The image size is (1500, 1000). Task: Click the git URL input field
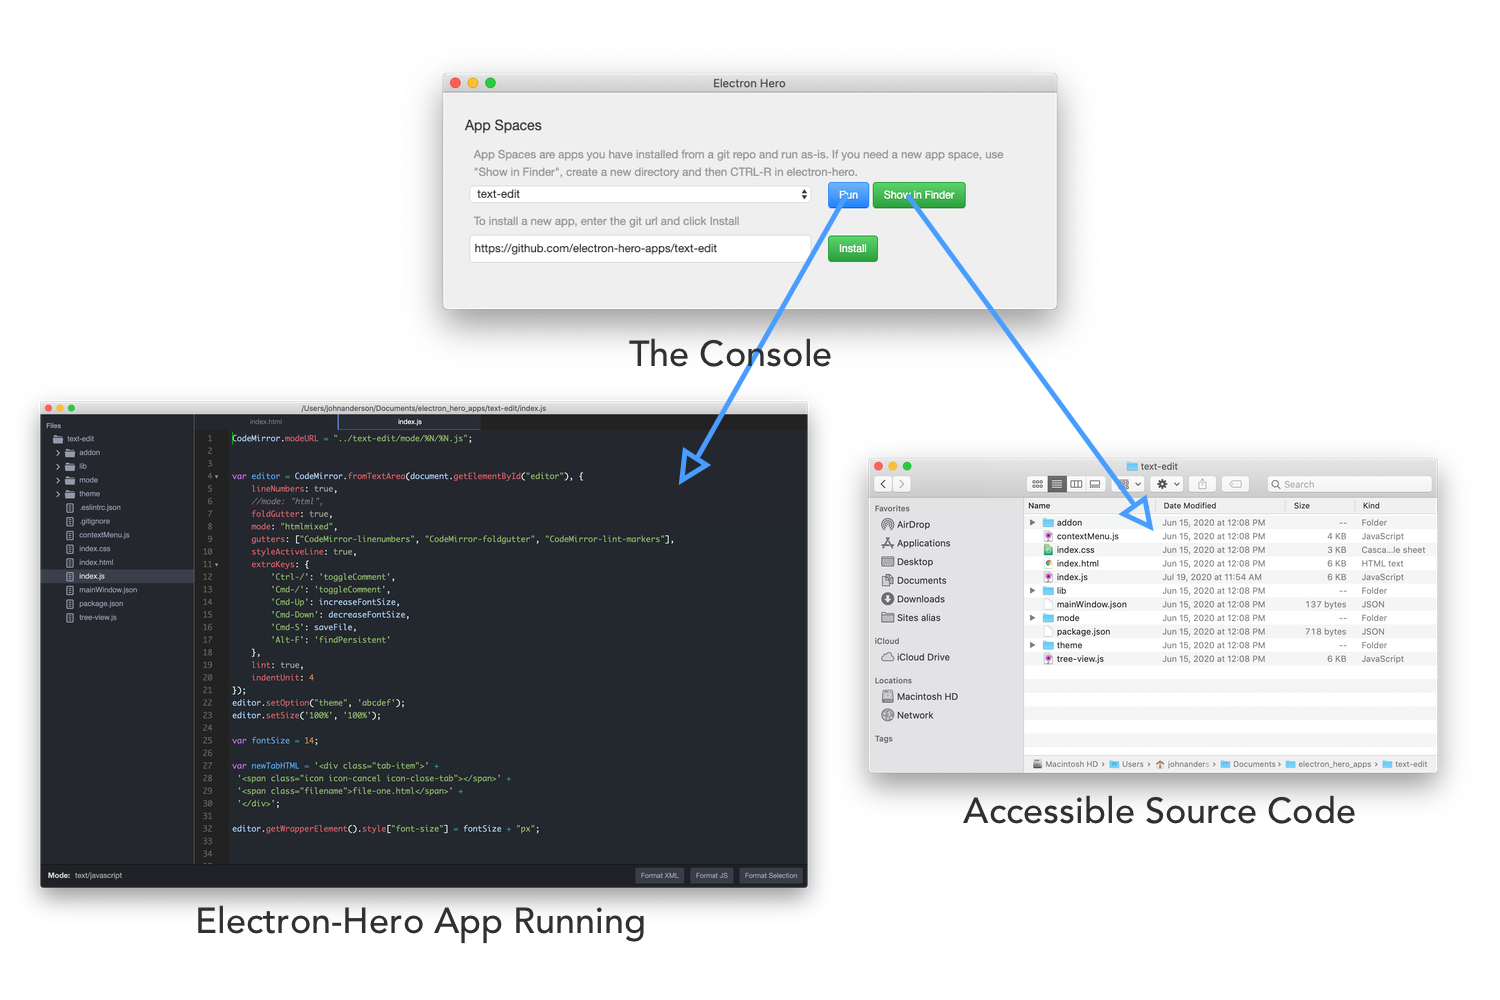pyautogui.click(x=640, y=249)
